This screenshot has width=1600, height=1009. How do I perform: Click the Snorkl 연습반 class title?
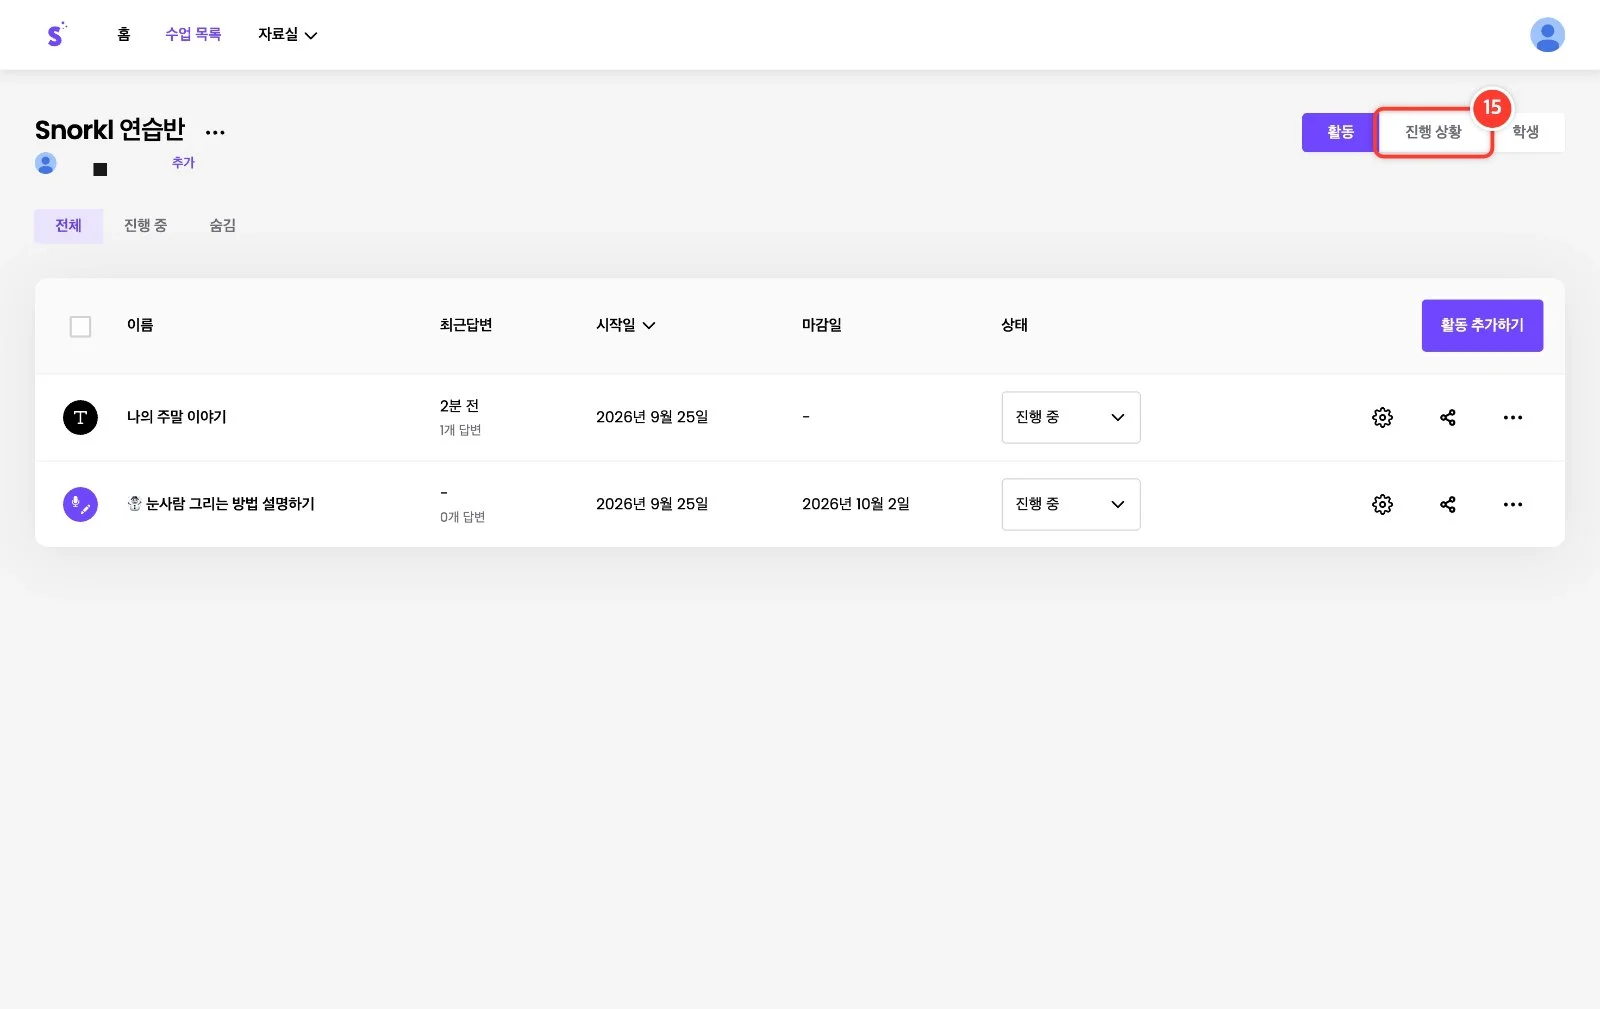(110, 130)
